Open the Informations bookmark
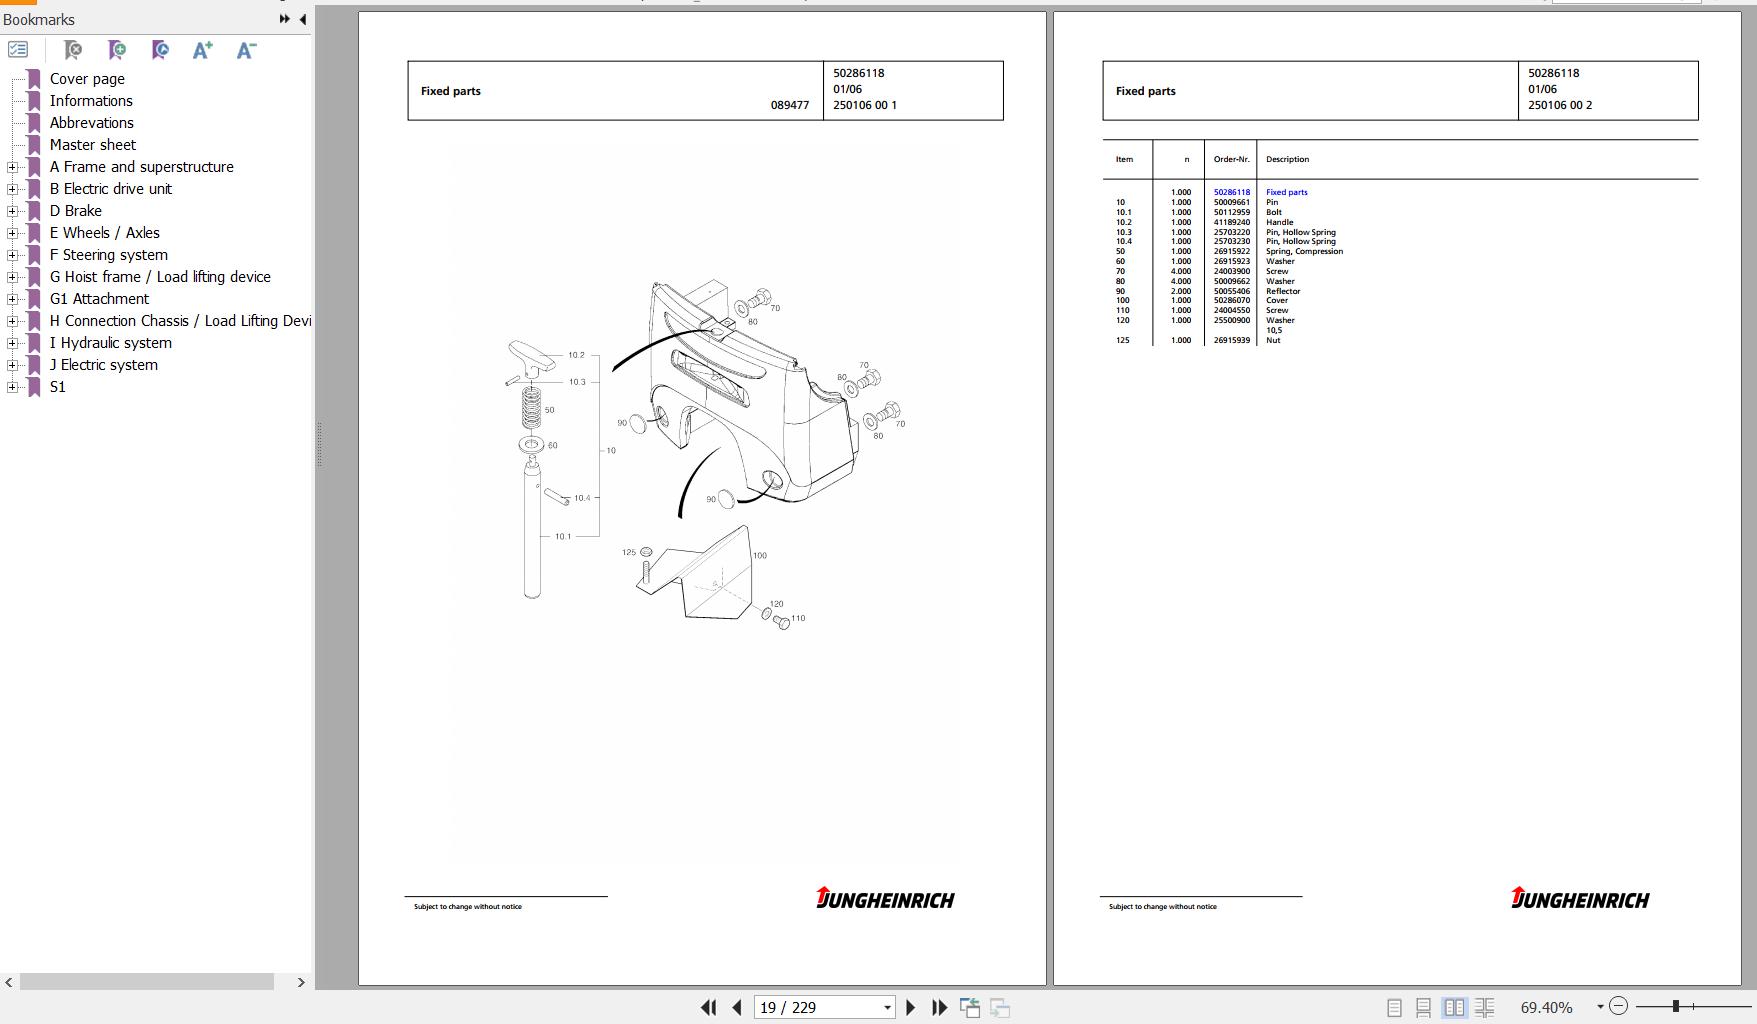 click(x=91, y=101)
